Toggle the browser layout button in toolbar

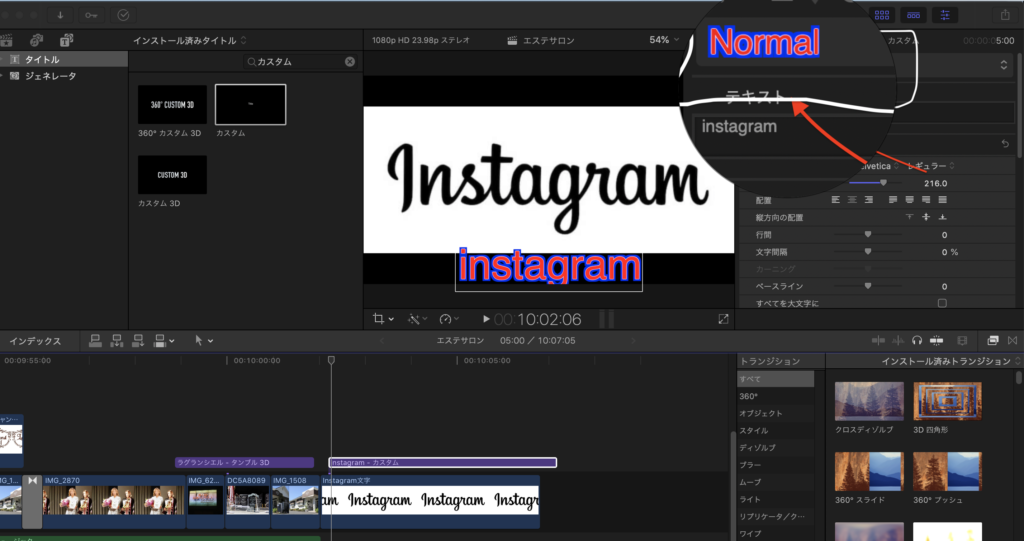coord(882,15)
